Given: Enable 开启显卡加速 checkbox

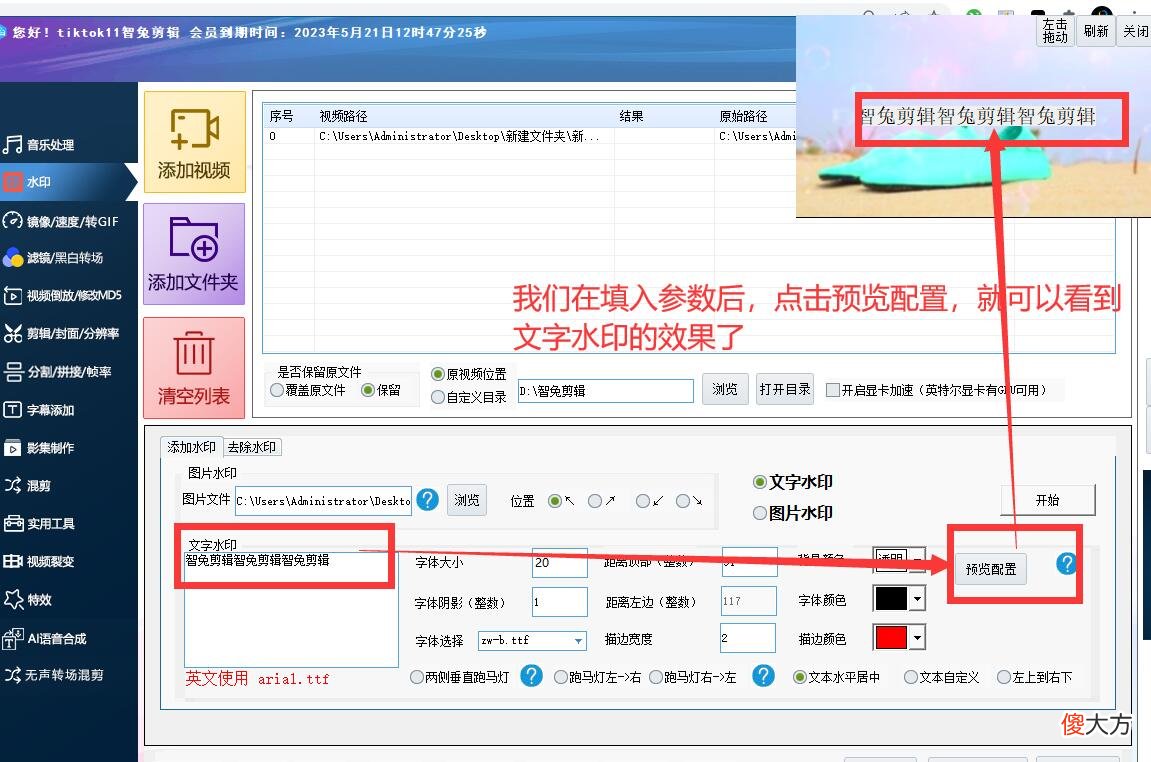Looking at the screenshot, I should (x=833, y=391).
